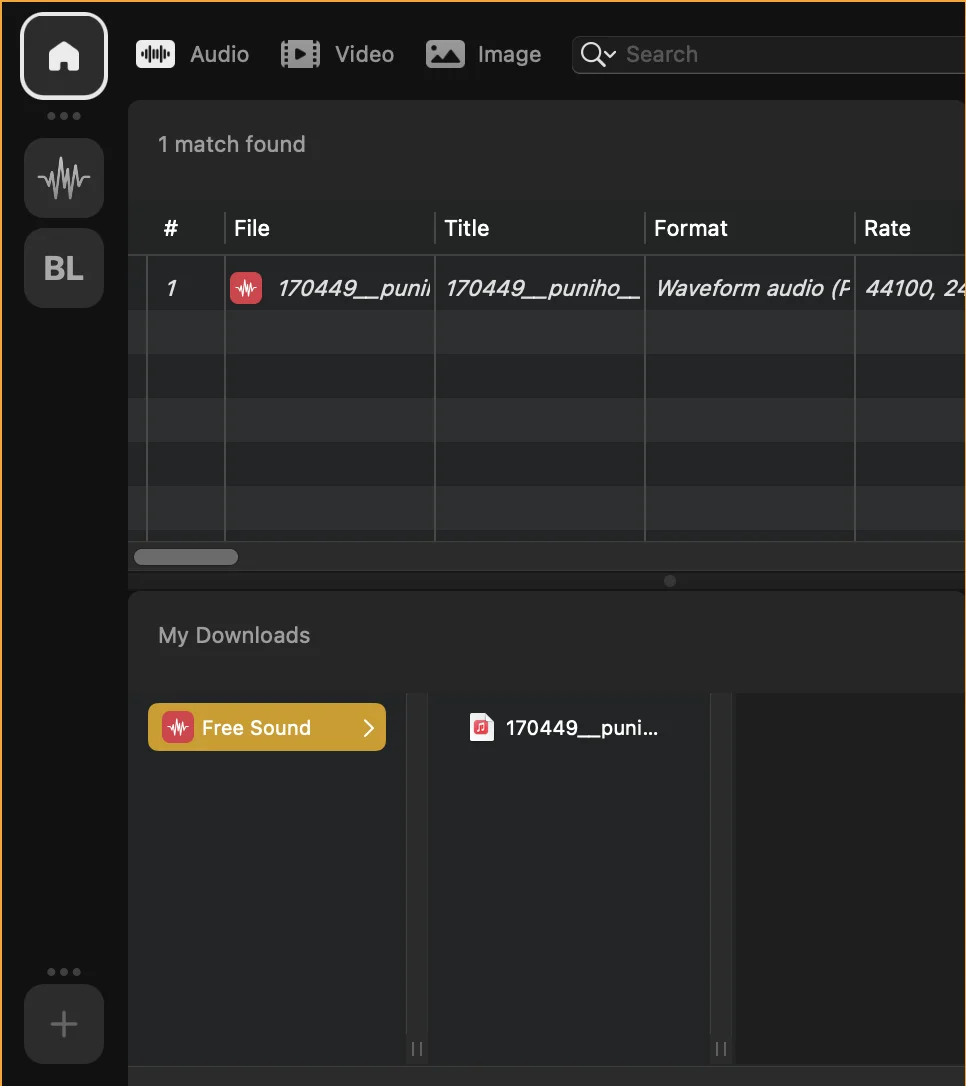Select the Free Sound folder

coord(267,727)
